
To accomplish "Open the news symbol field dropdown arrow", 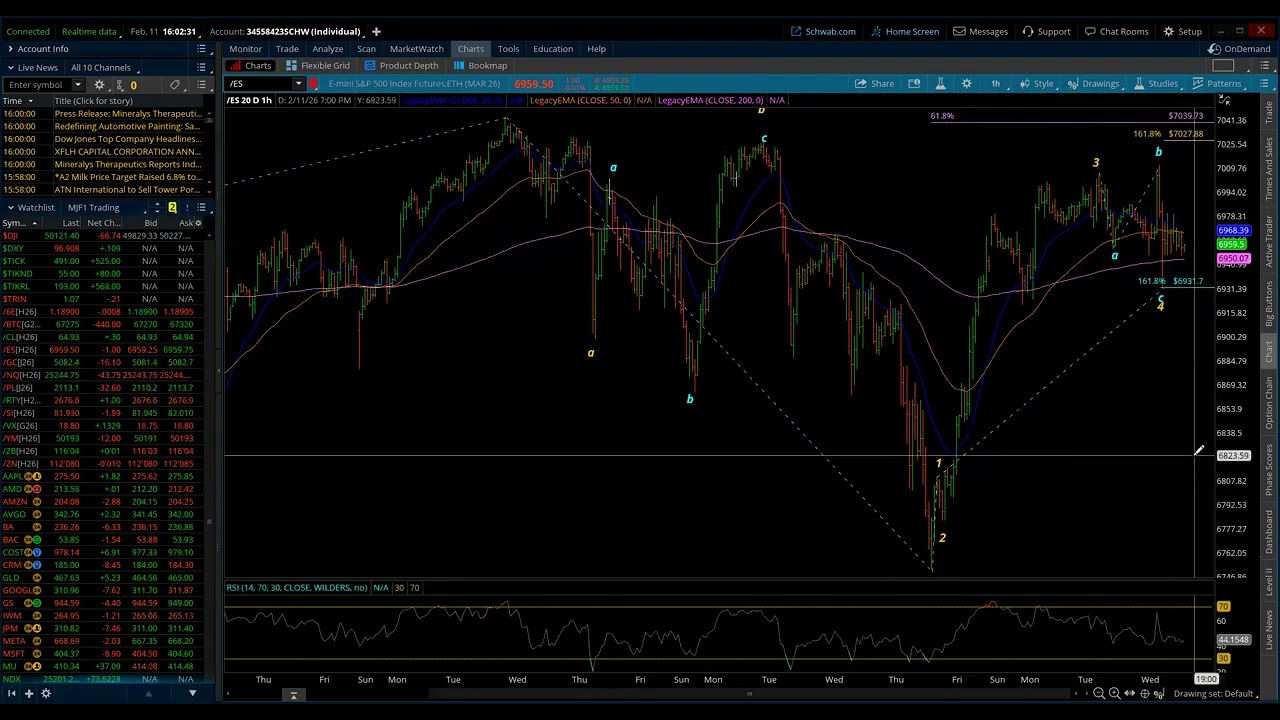I will click(x=76, y=85).
